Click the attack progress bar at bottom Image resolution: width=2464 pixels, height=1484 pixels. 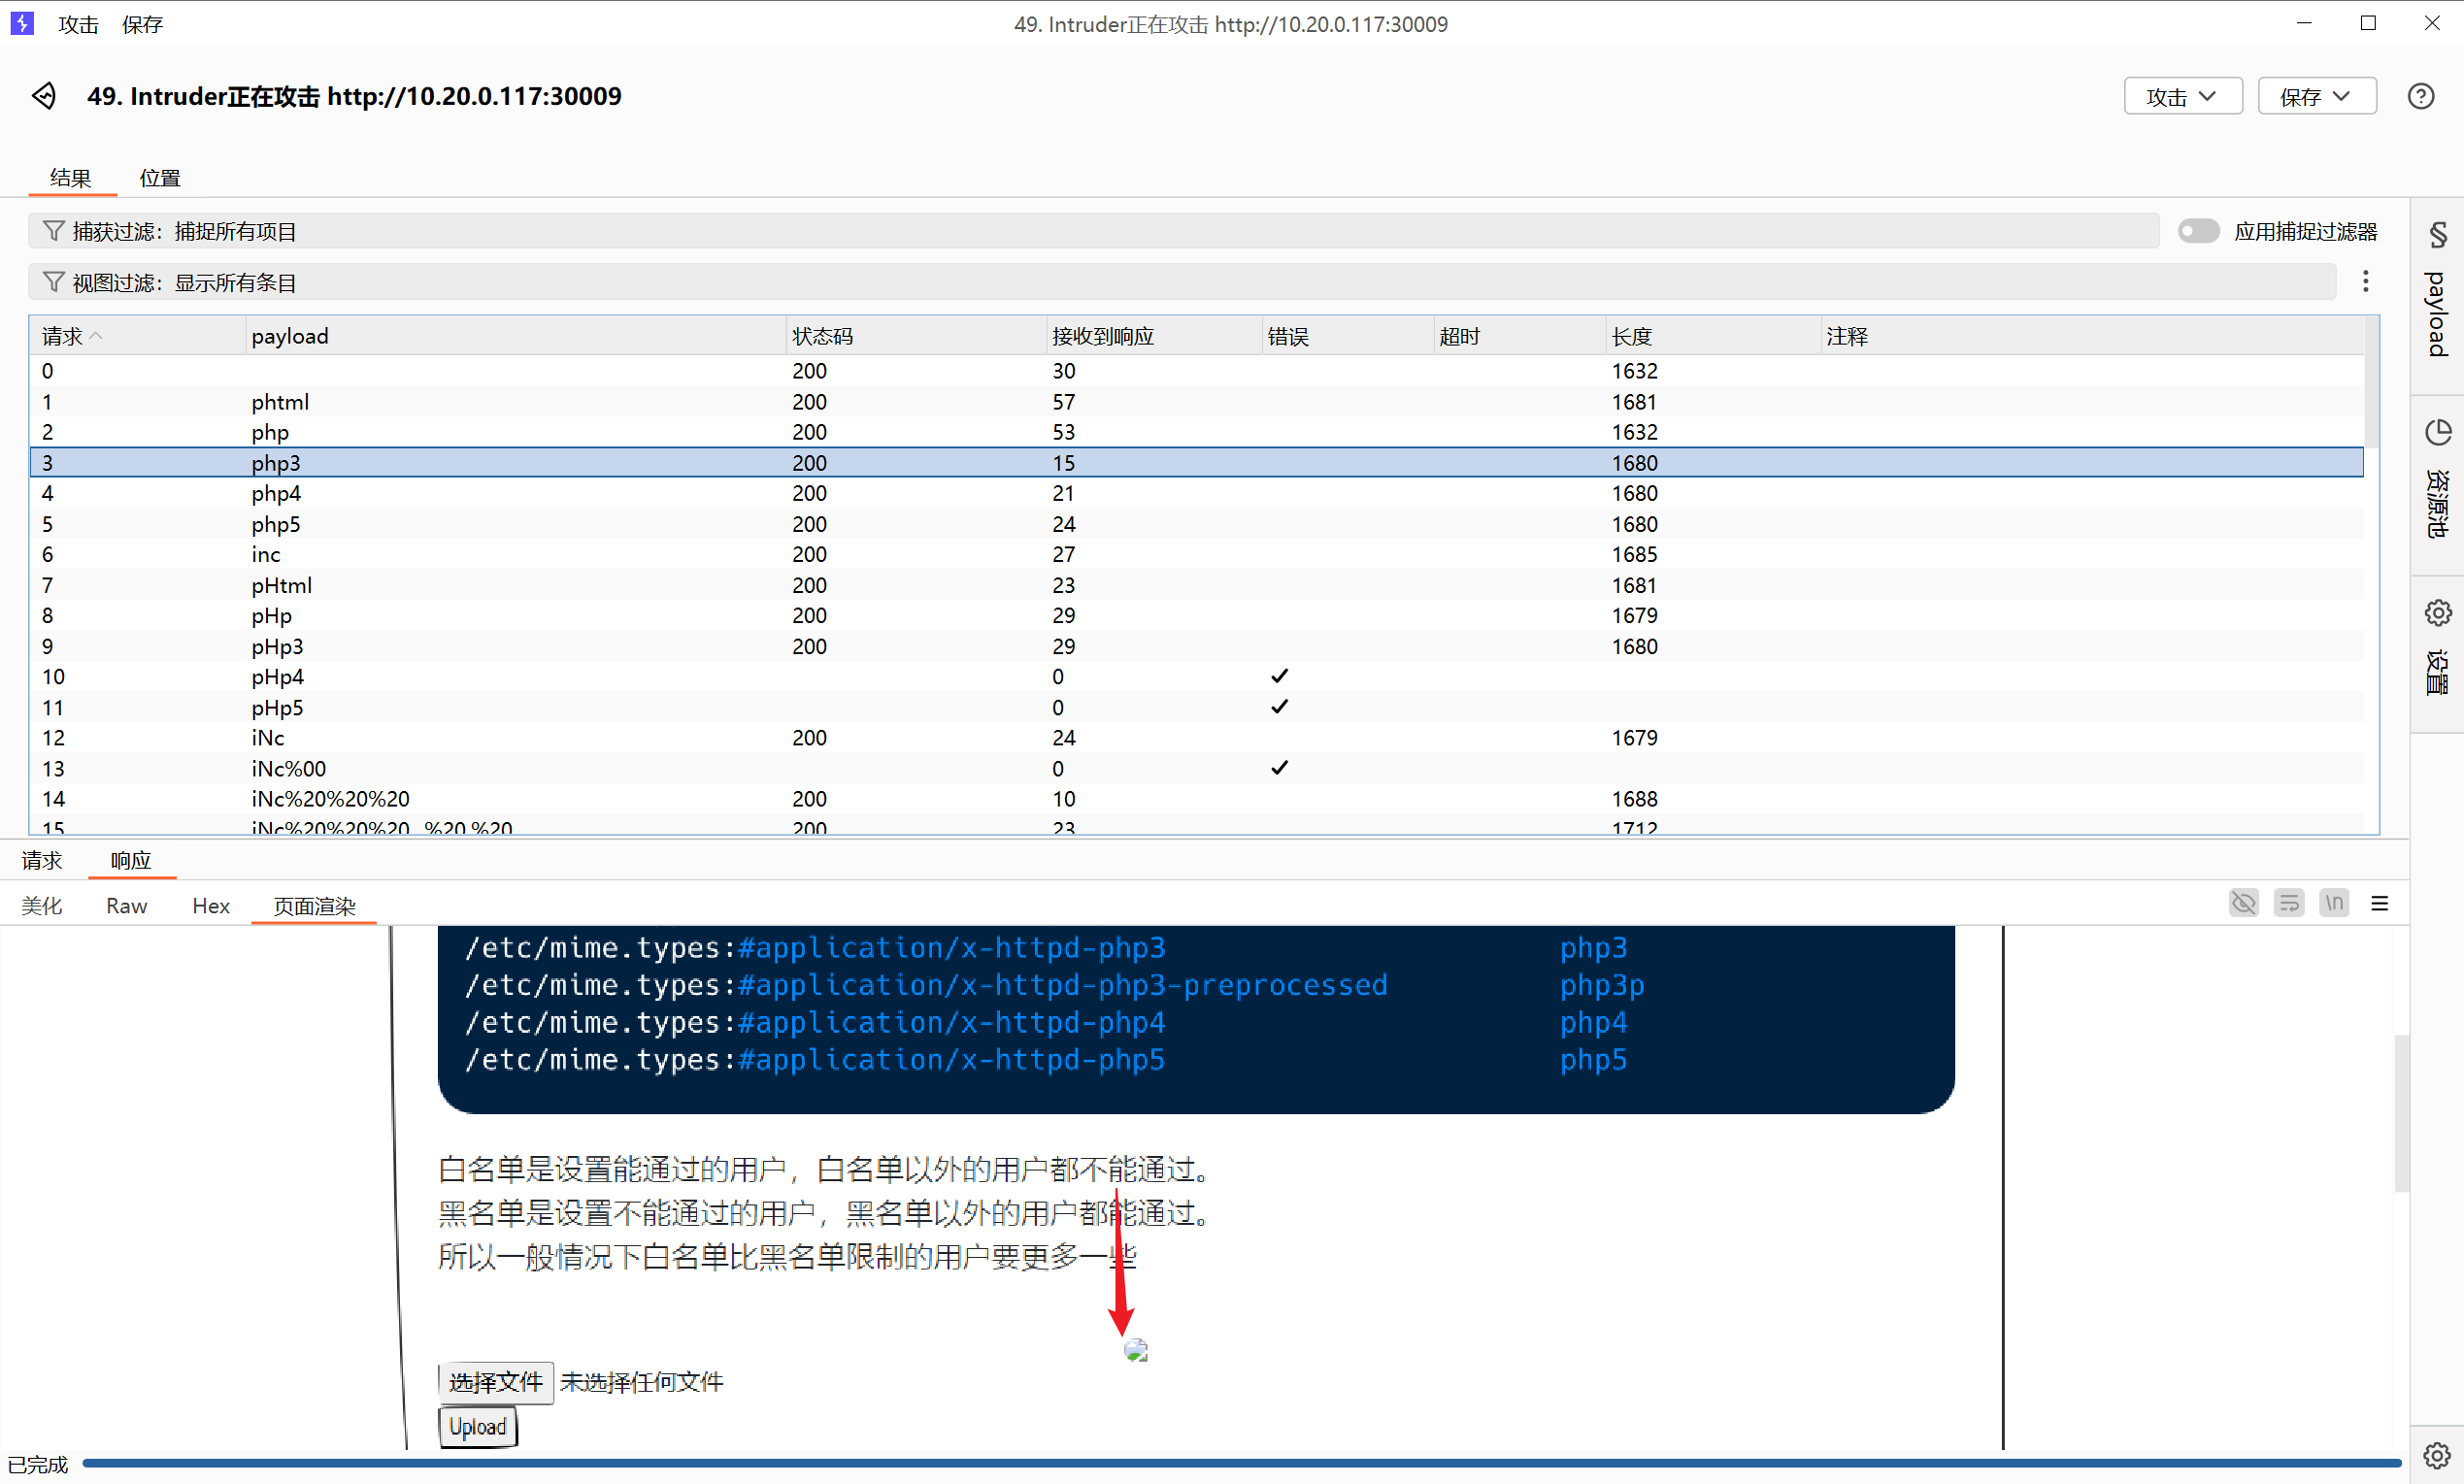(x=1240, y=1463)
